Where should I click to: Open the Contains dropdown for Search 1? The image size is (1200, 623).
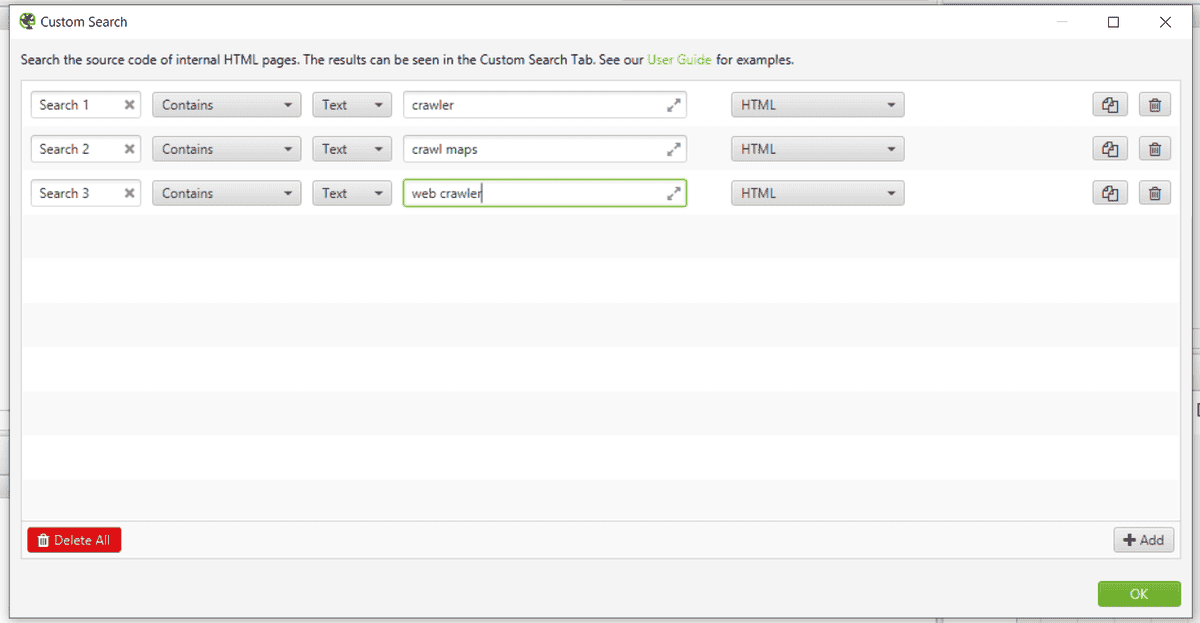coord(227,105)
